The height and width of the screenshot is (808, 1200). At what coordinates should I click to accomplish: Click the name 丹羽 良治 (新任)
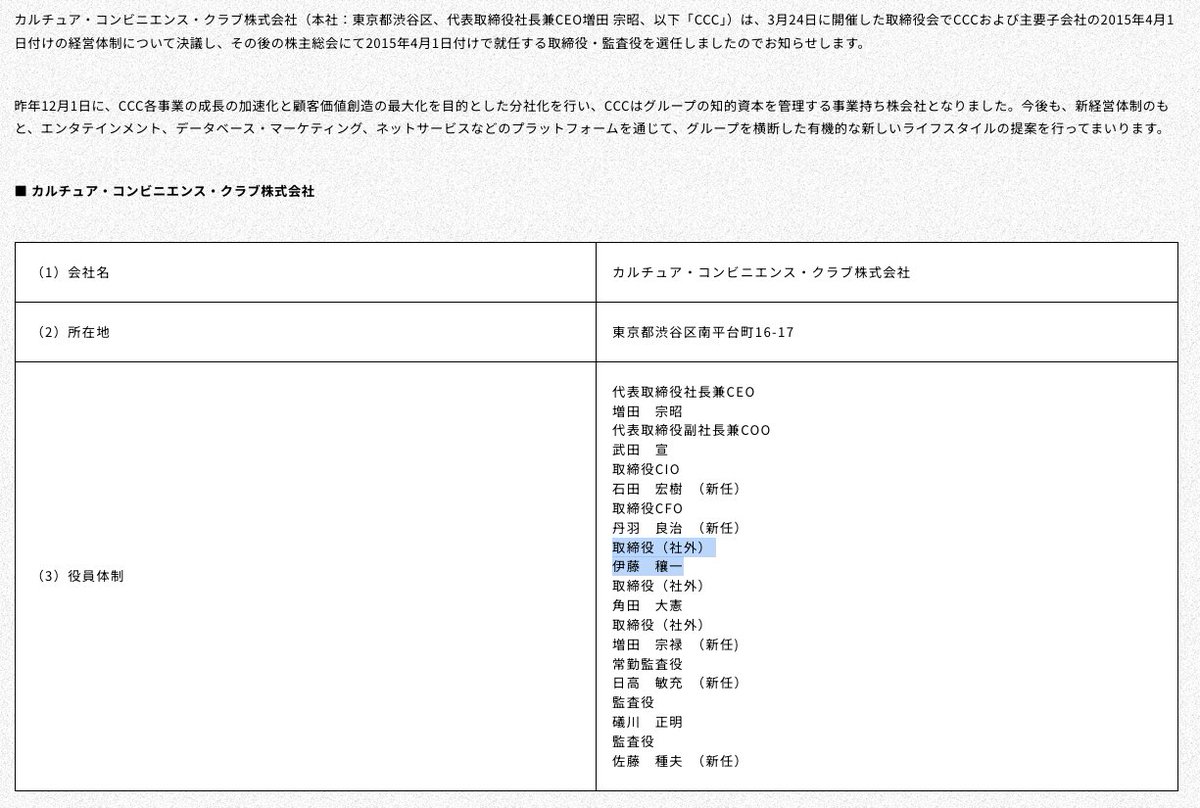tap(676, 527)
